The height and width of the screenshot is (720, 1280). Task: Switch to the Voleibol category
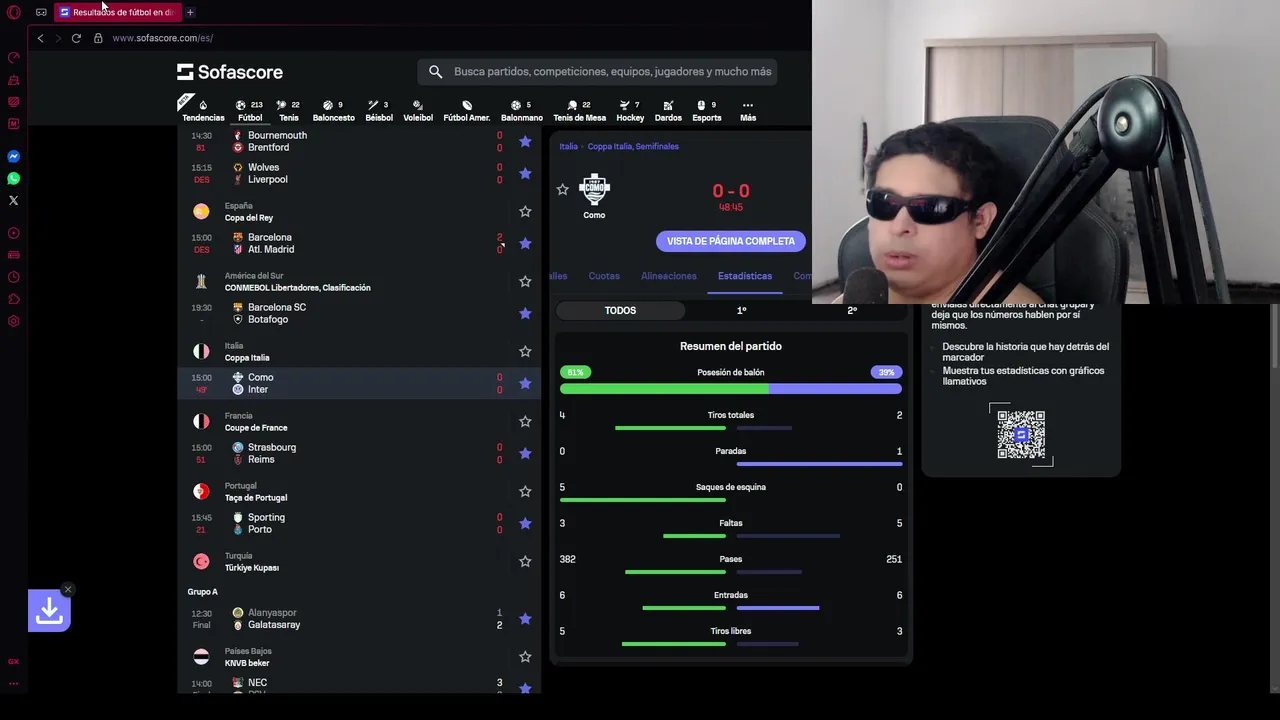pos(418,110)
